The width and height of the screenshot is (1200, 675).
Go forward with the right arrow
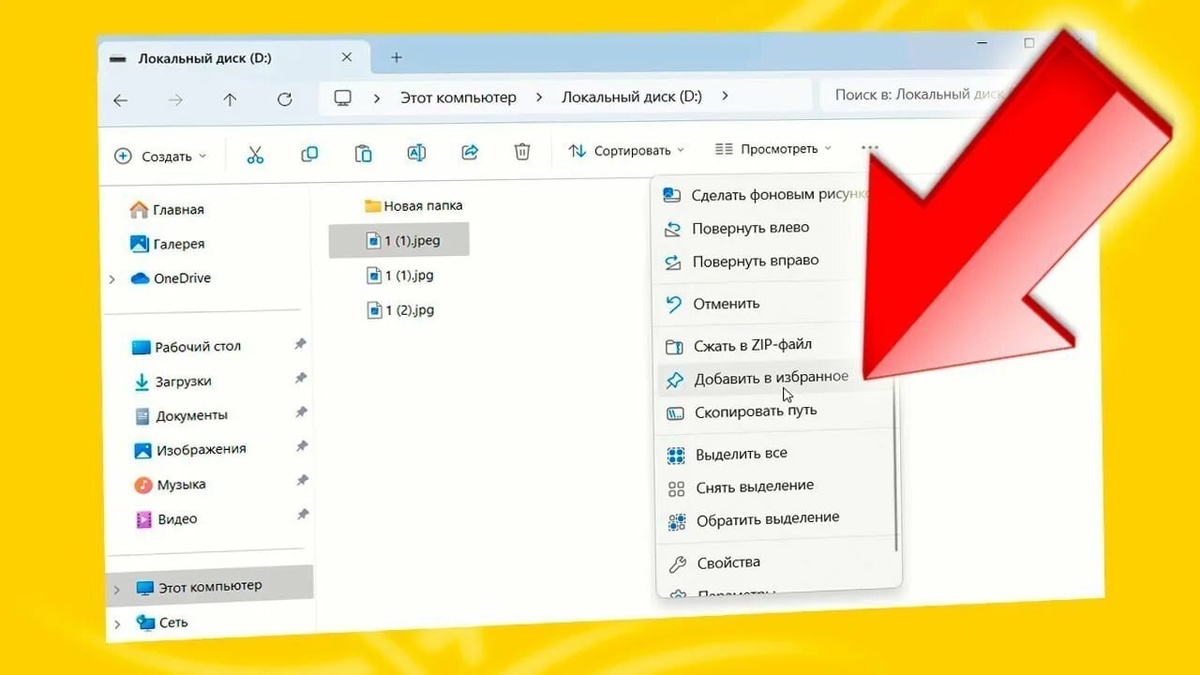click(x=176, y=100)
